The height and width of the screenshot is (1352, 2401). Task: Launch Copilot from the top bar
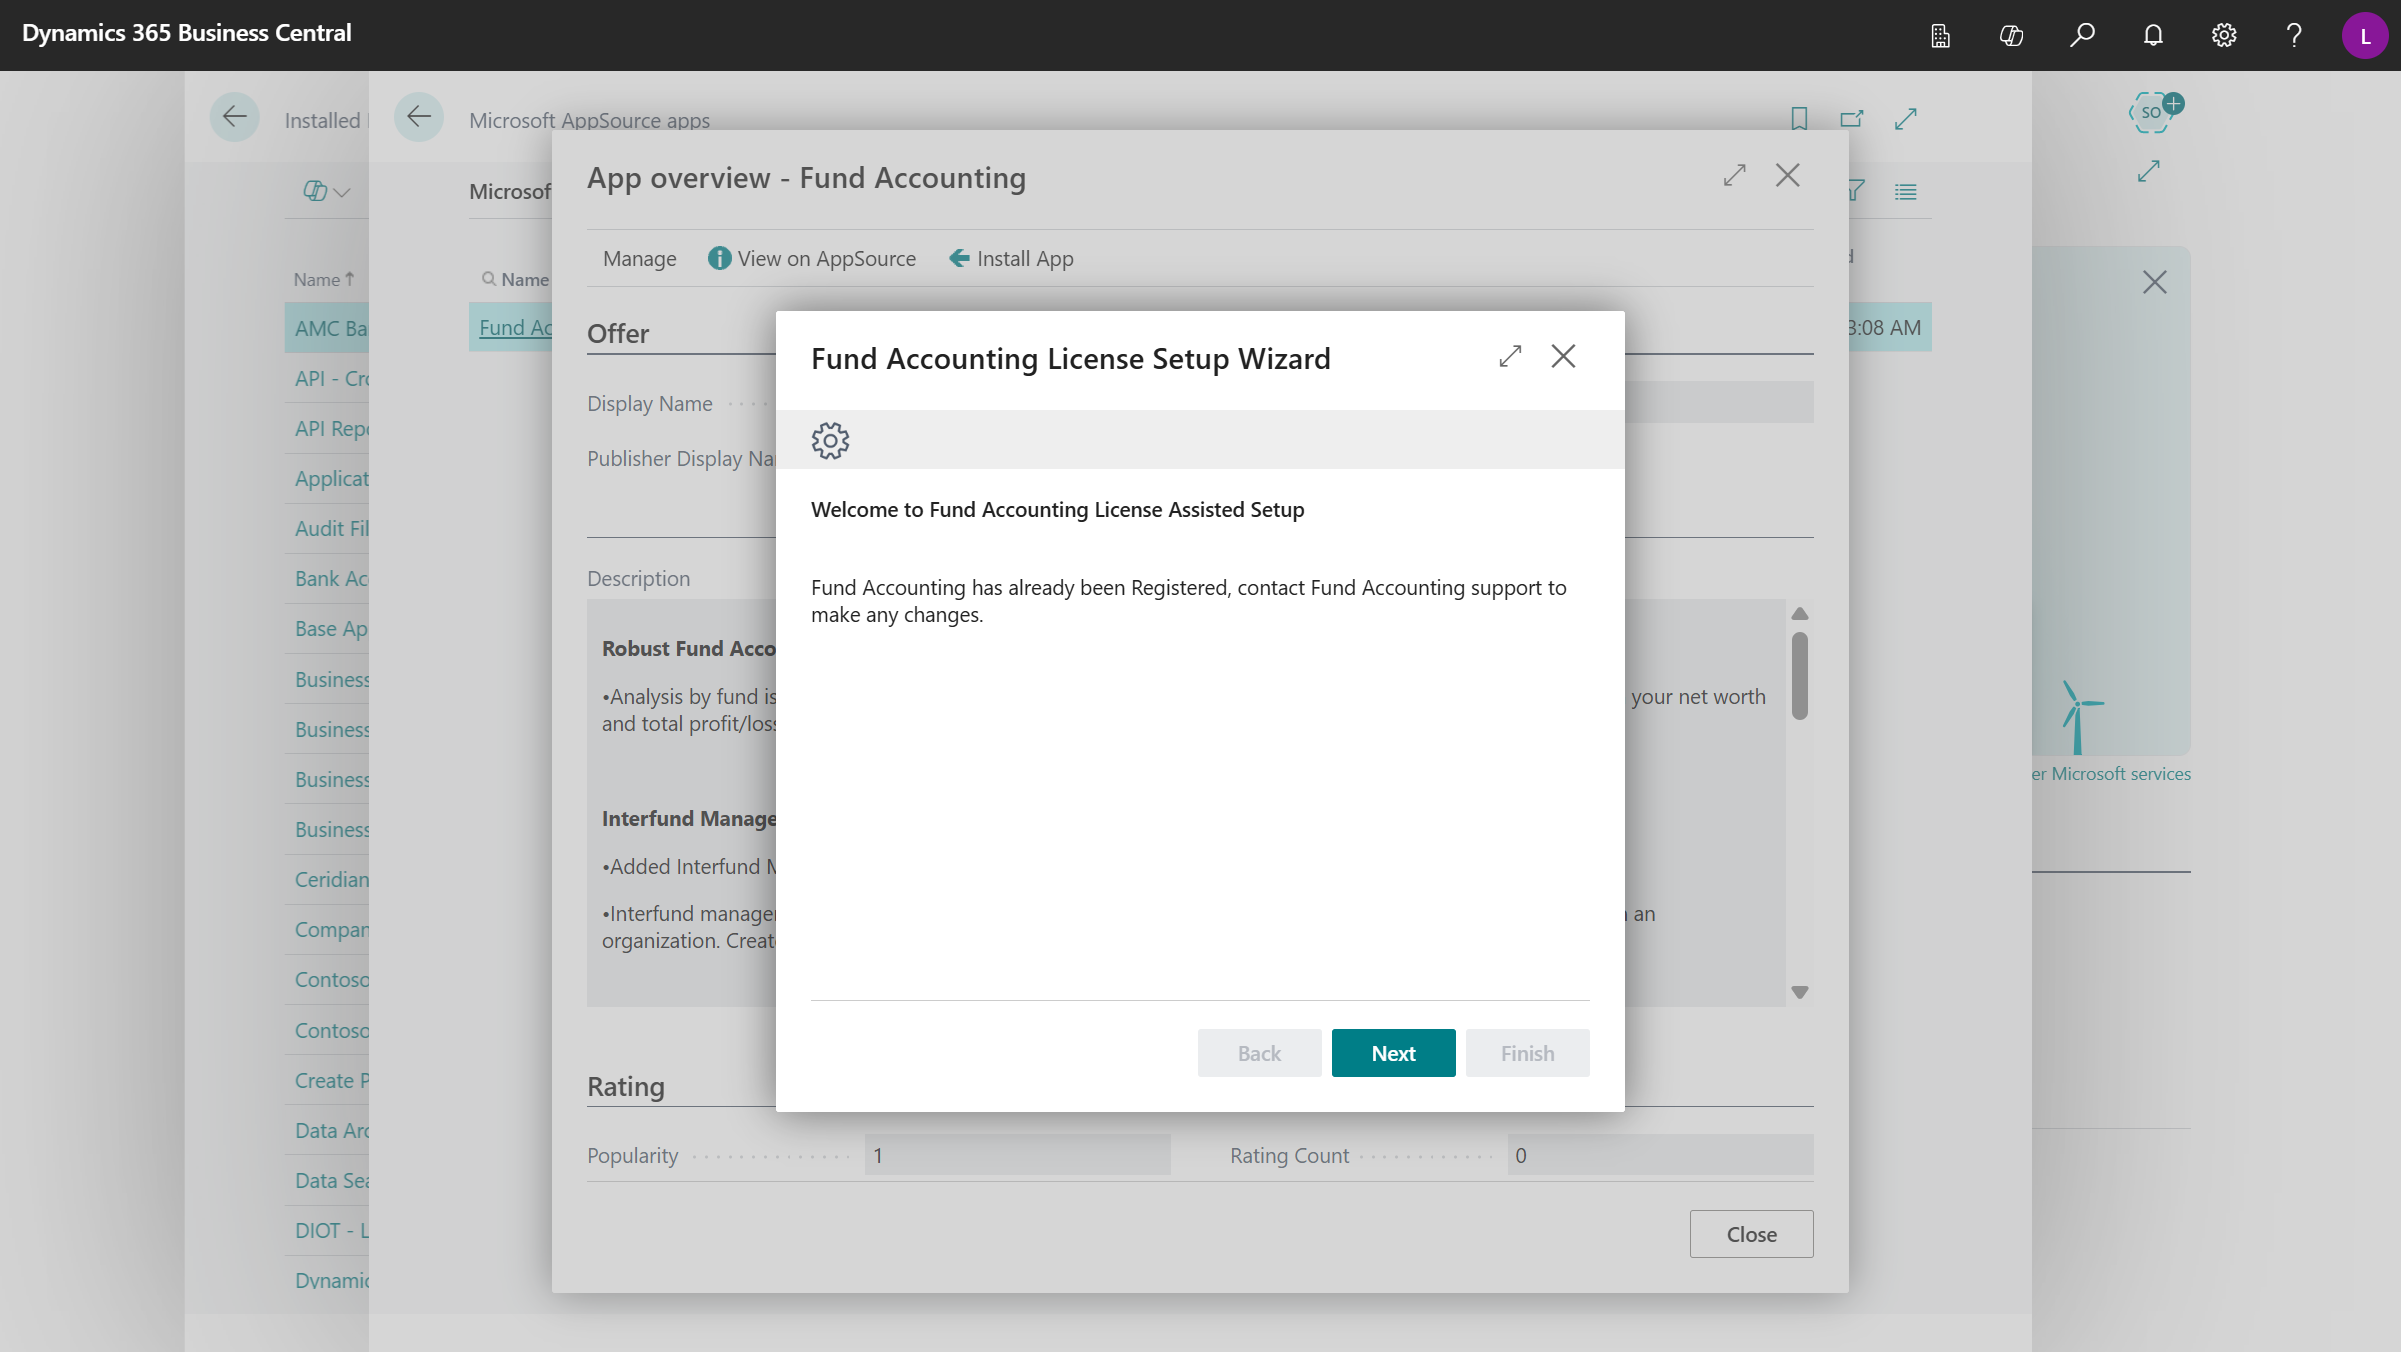(2011, 35)
